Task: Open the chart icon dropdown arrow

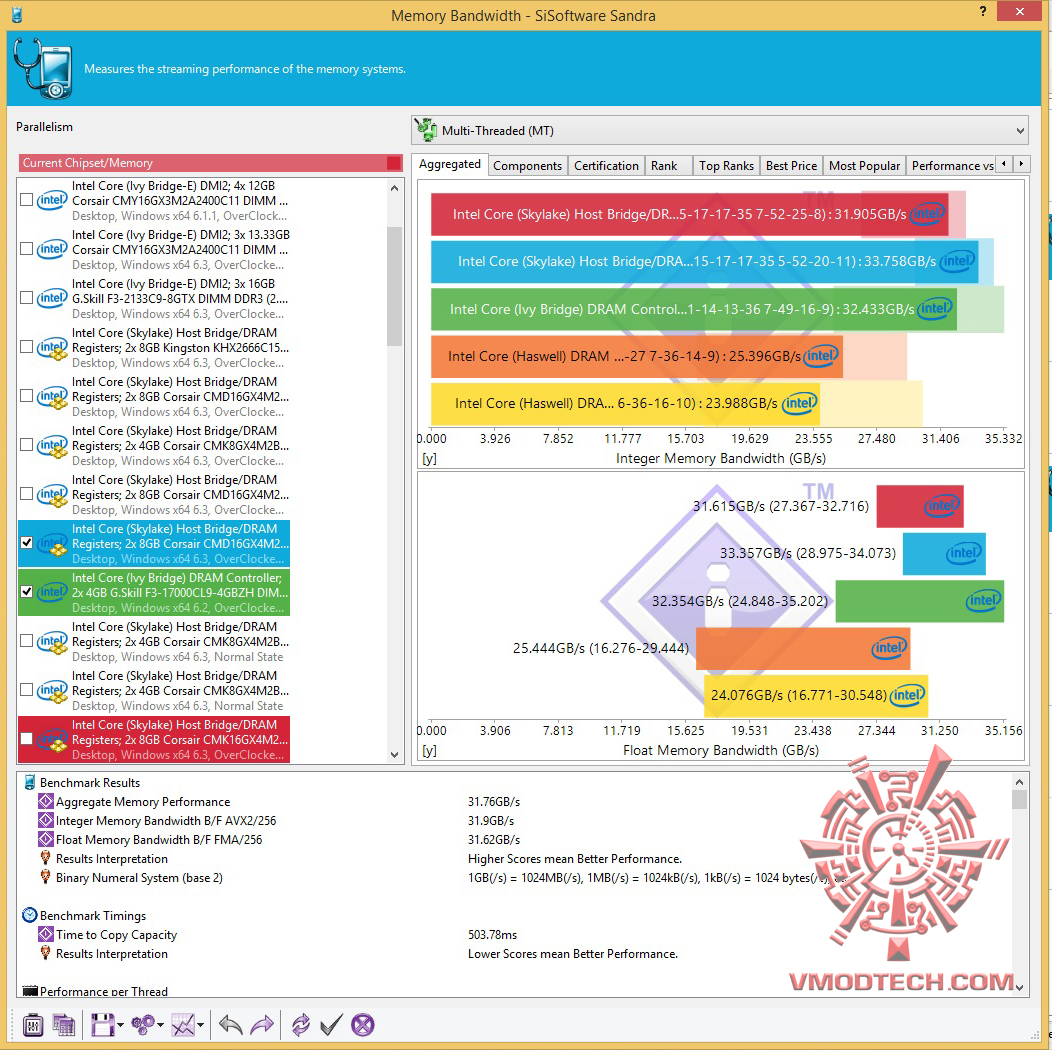Action: coord(201,1025)
